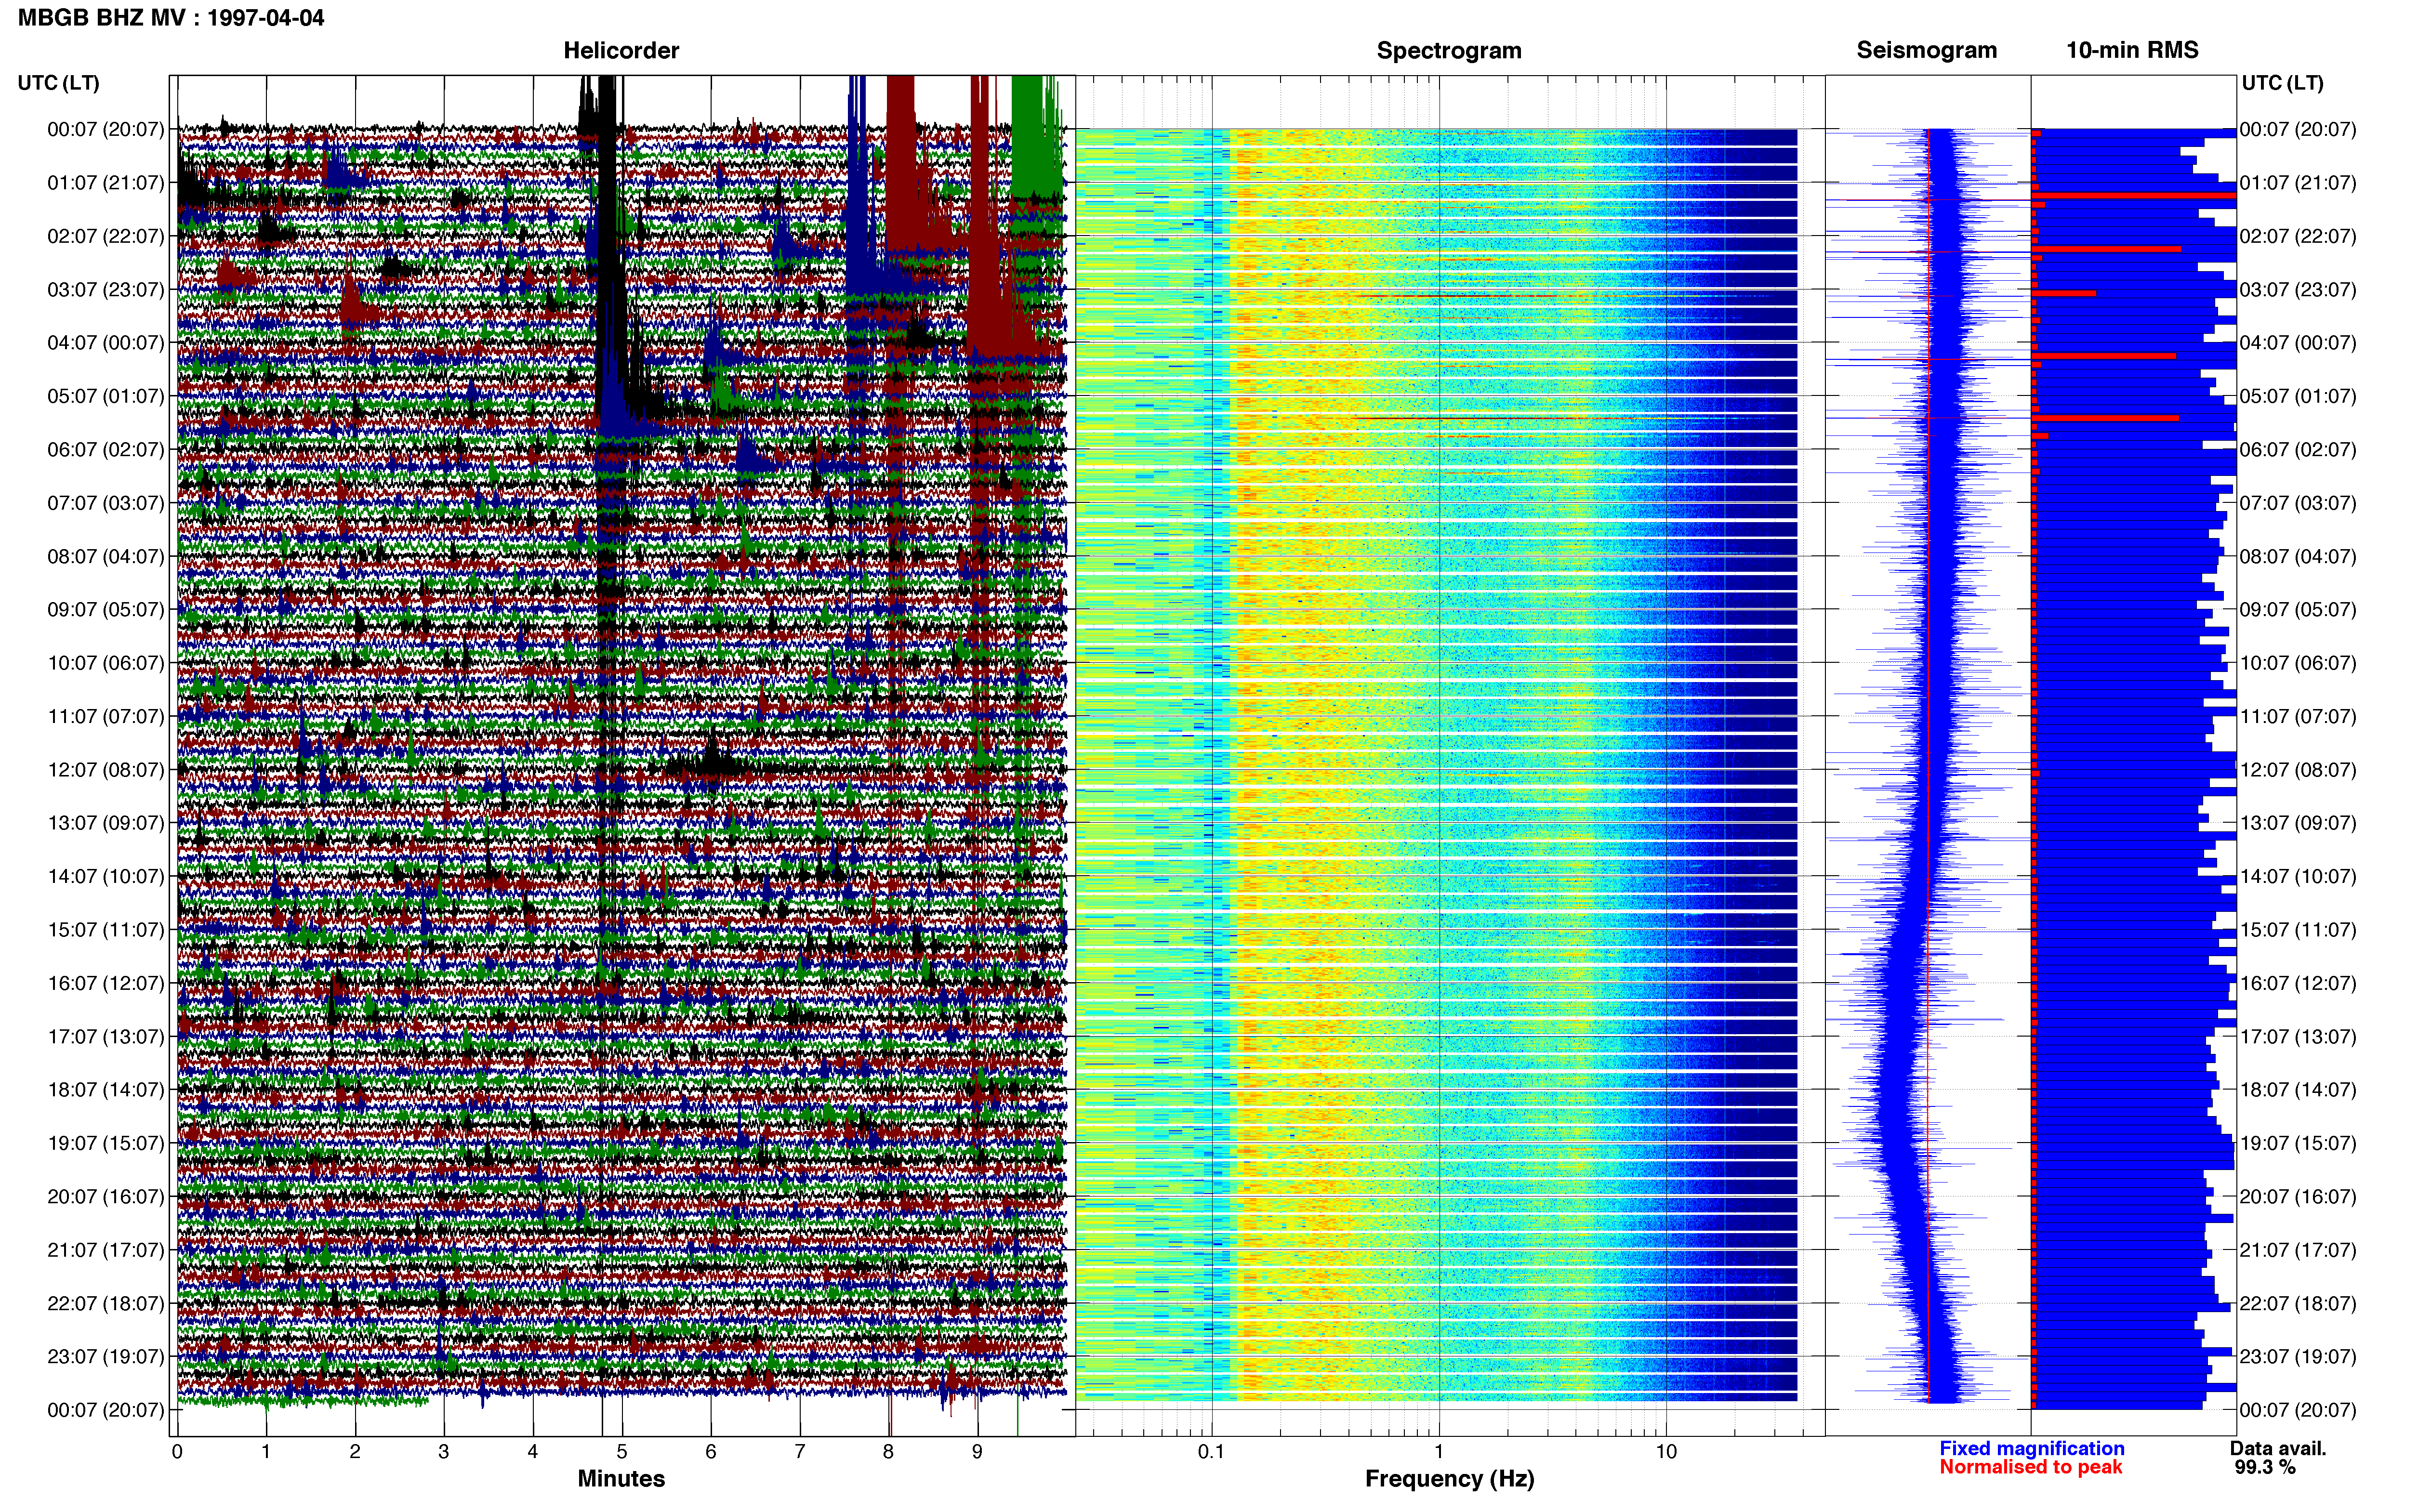This screenshot has width=2418, height=1512.
Task: Select the '10-min RMS' panel heading
Action: pos(2132,50)
